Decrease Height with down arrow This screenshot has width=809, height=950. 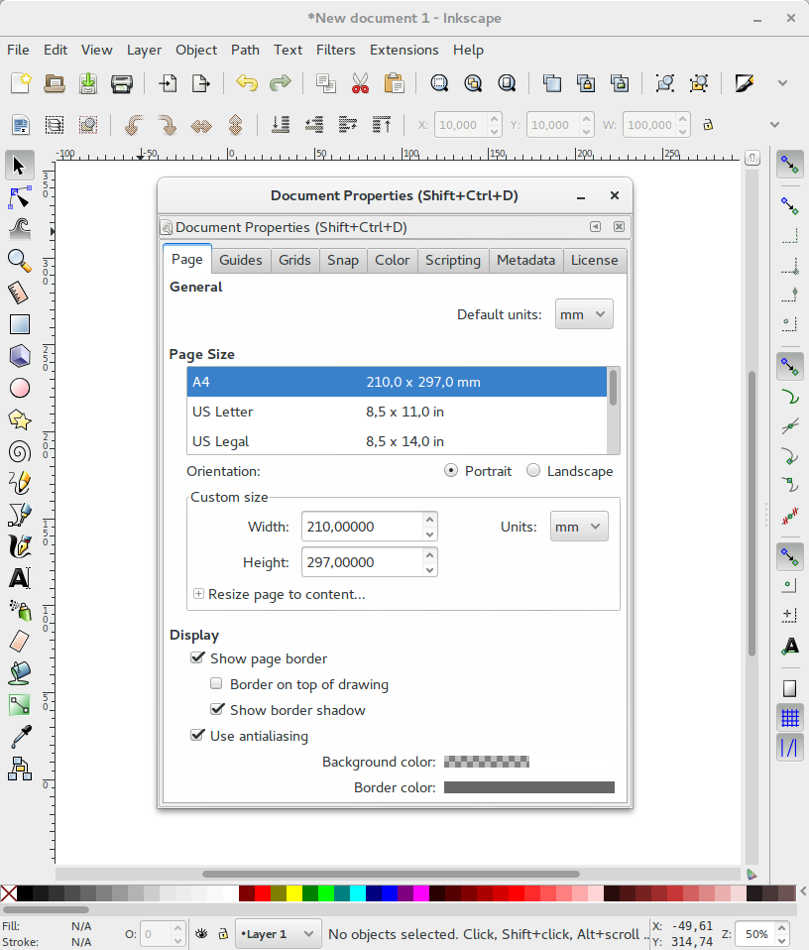pyautogui.click(x=430, y=570)
